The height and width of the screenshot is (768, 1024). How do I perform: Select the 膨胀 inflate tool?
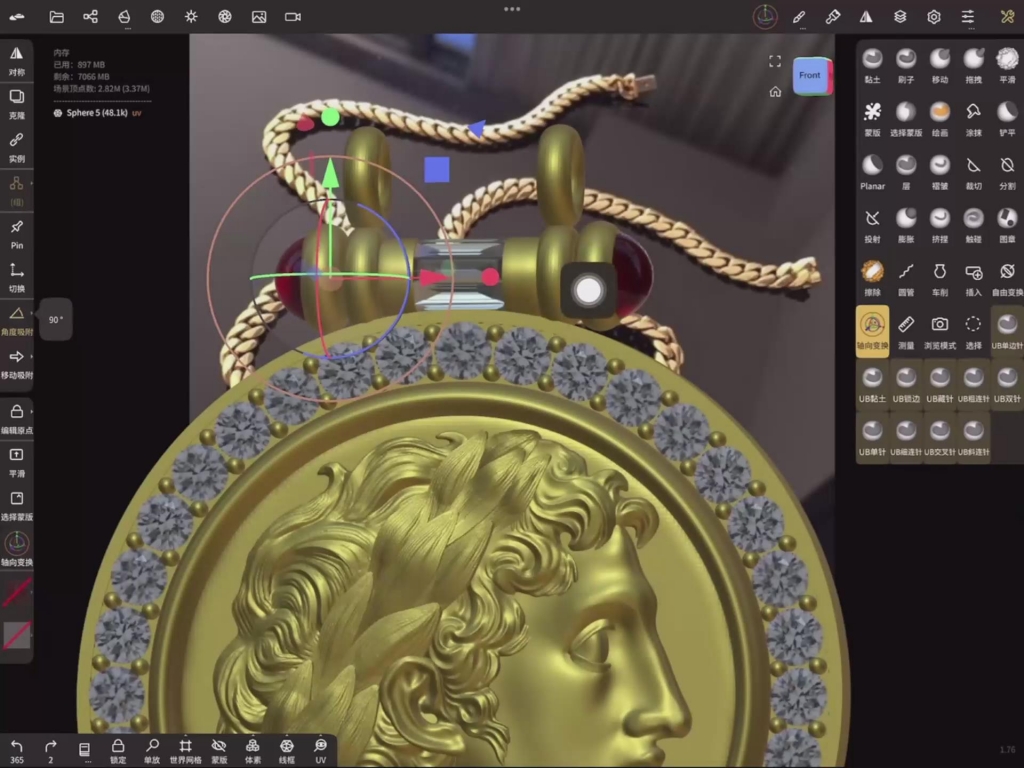[x=906, y=225]
